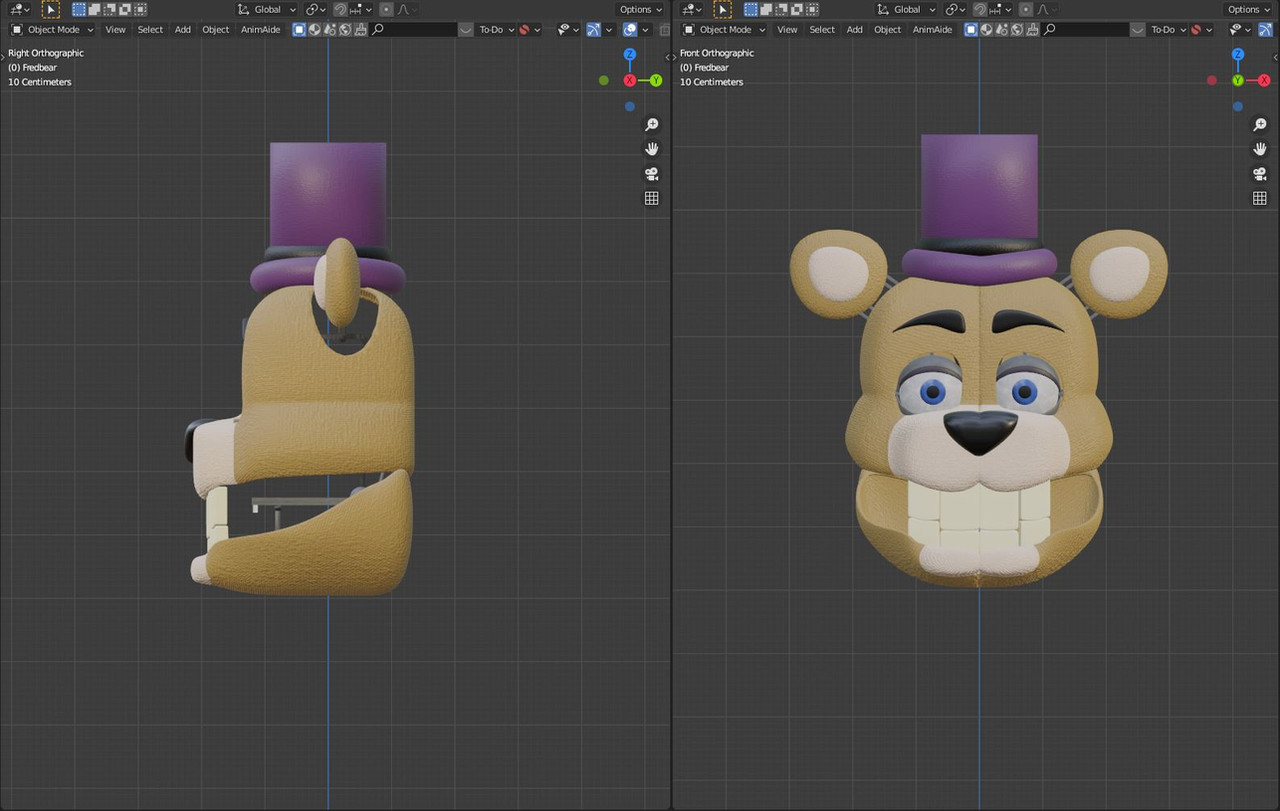1280x811 pixels.
Task: Toggle snapping magnet in front viewport header
Action: click(x=981, y=9)
